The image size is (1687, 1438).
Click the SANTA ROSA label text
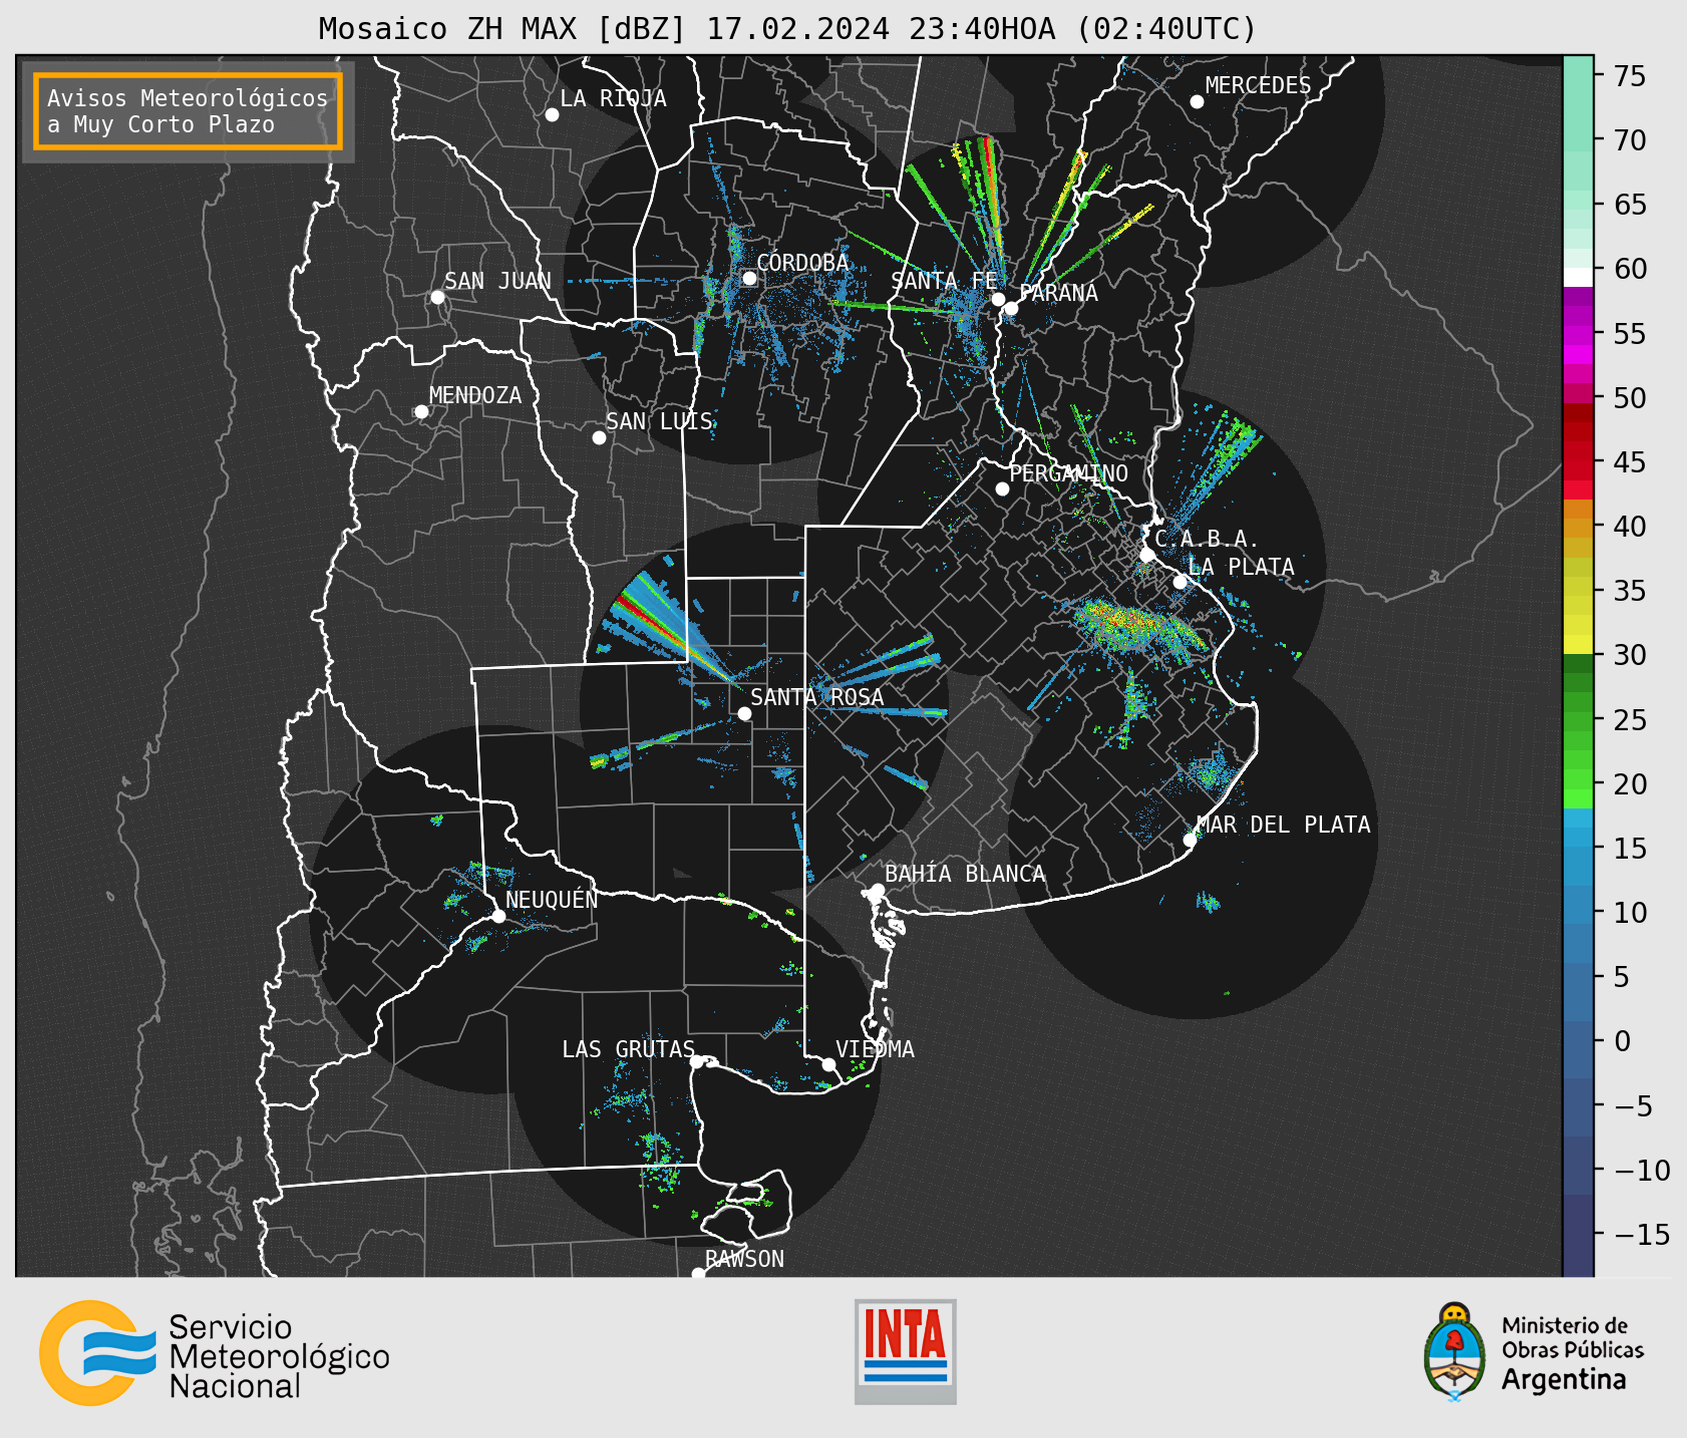point(817,697)
